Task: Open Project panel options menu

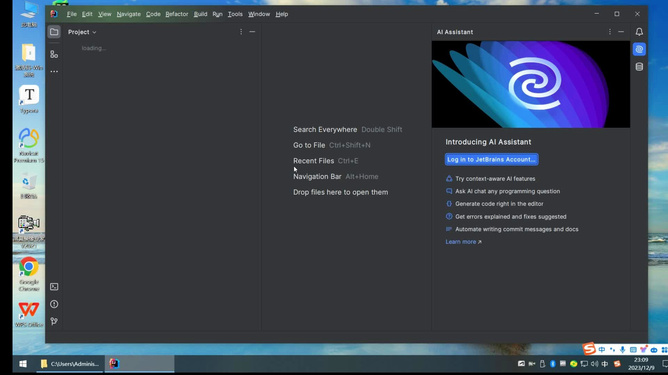Action: 241,32
